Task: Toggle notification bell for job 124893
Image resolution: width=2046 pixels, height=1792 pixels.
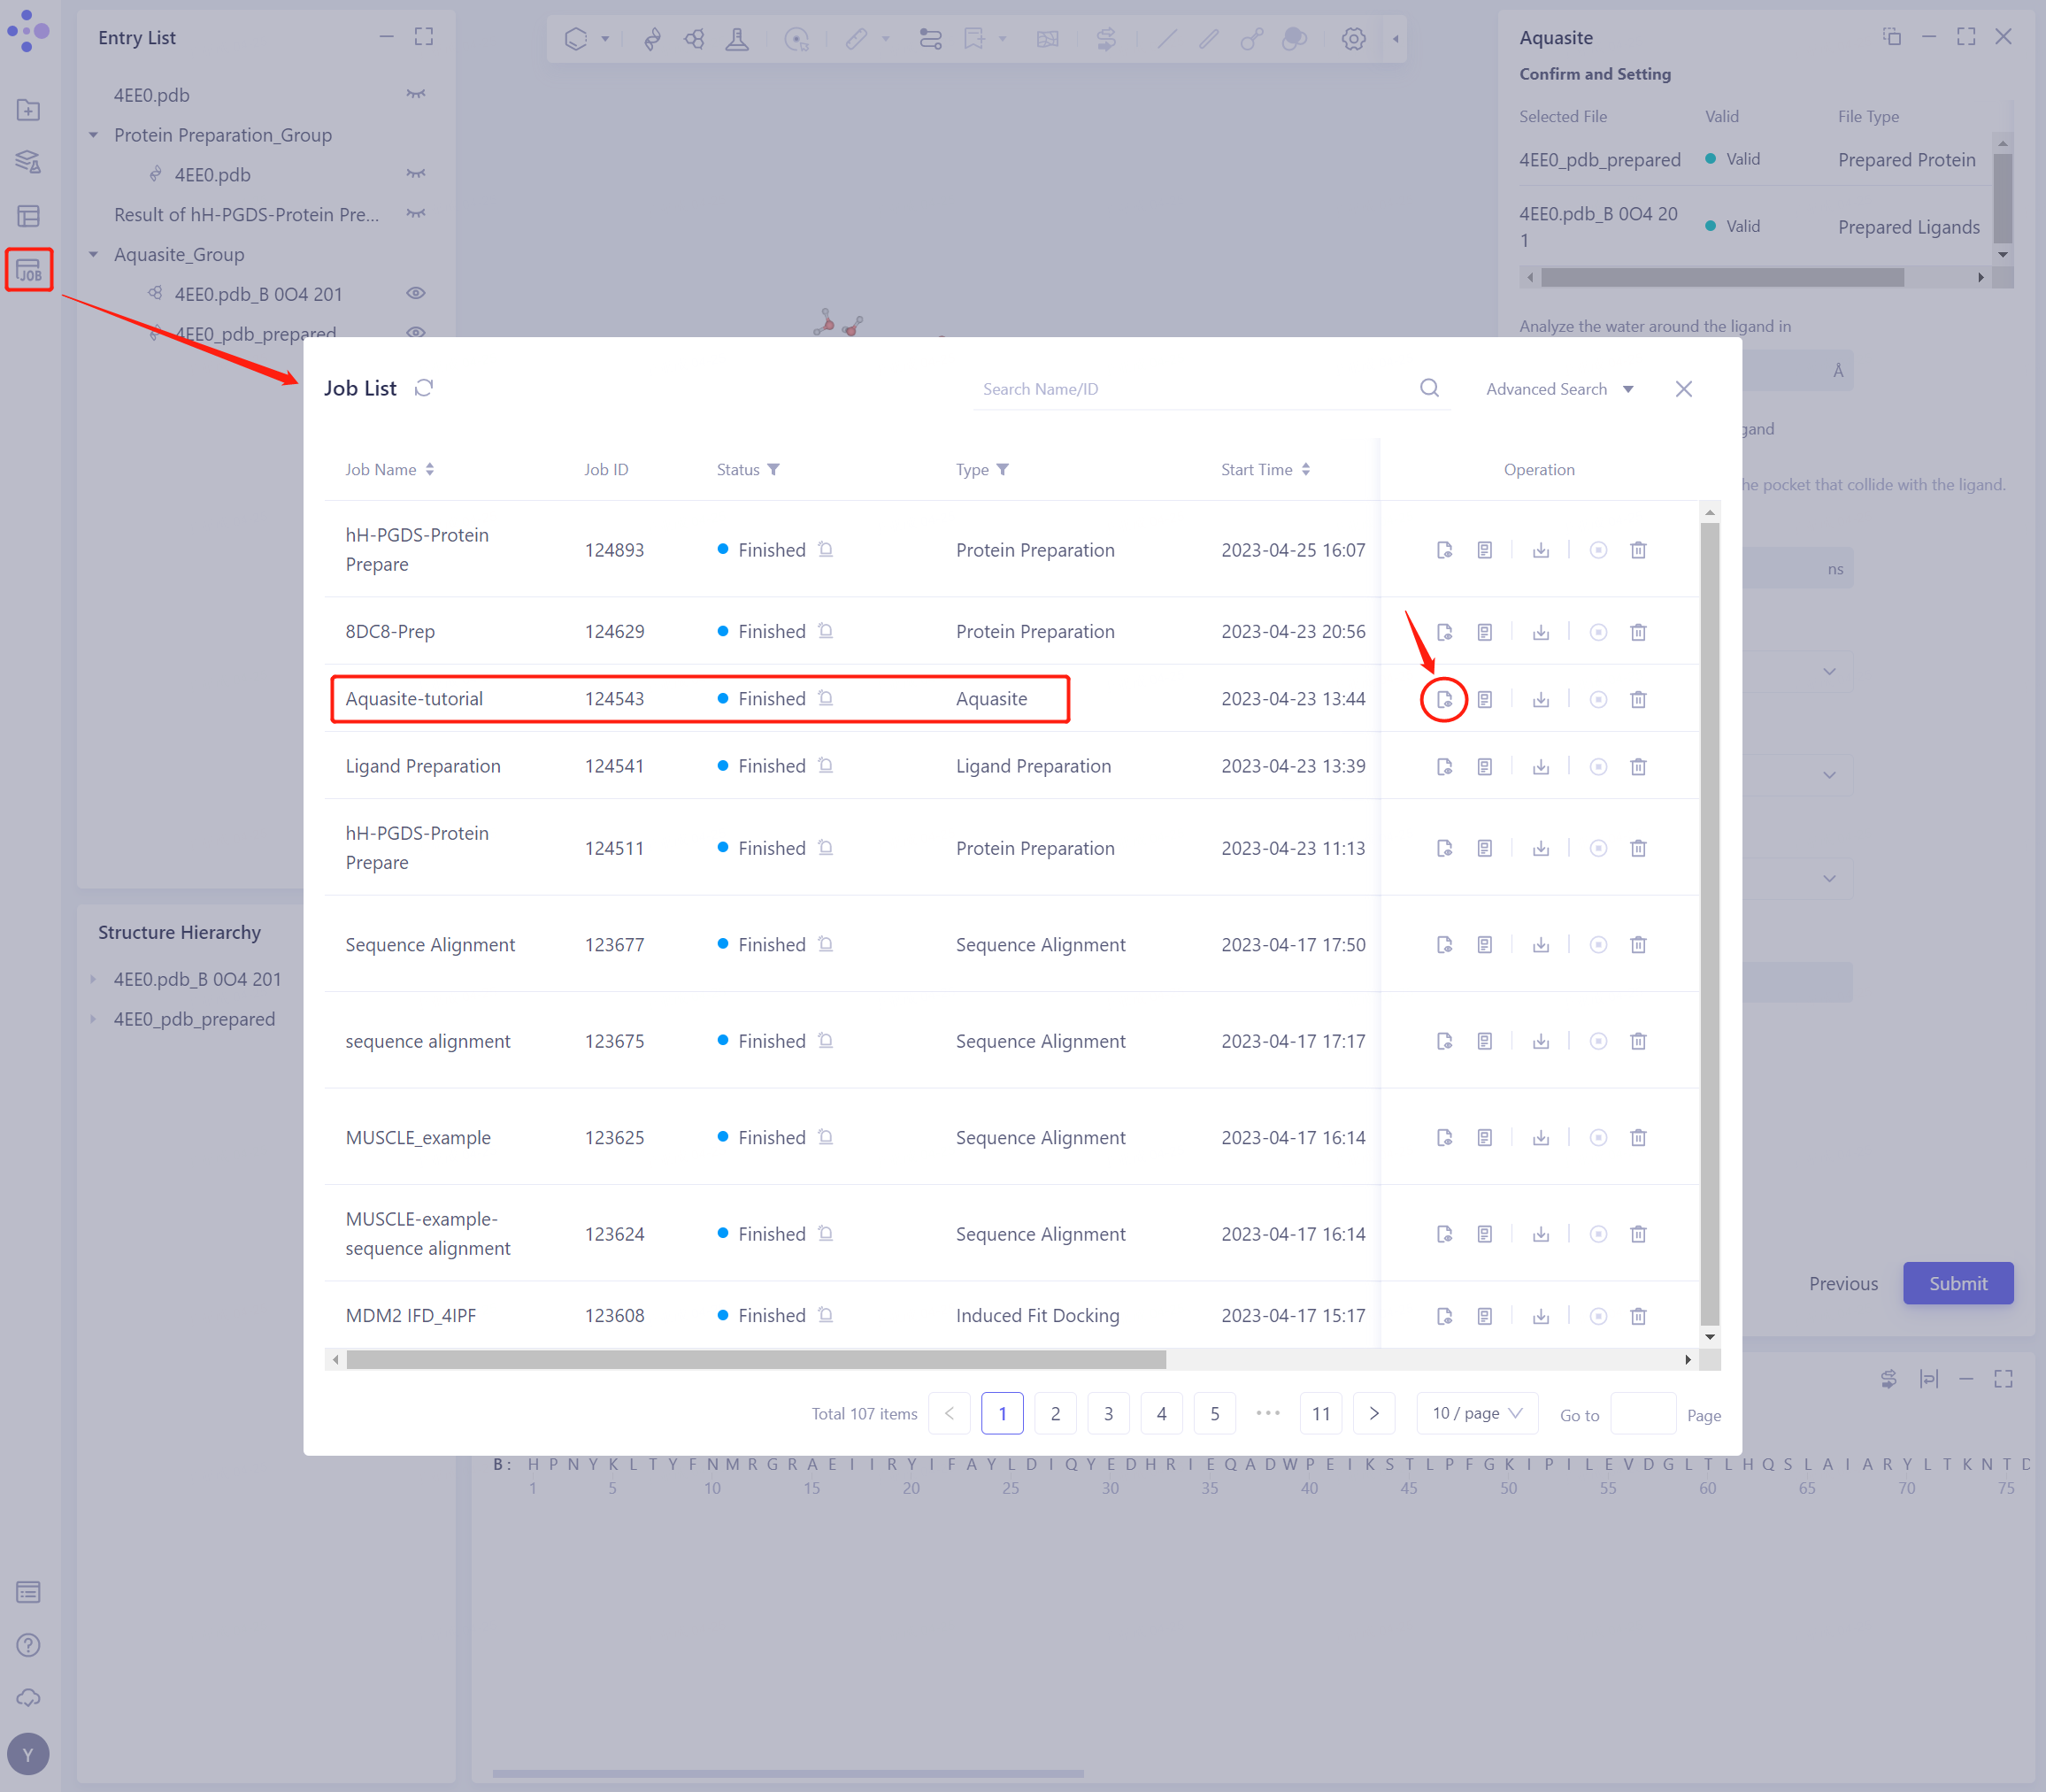Action: tap(825, 549)
